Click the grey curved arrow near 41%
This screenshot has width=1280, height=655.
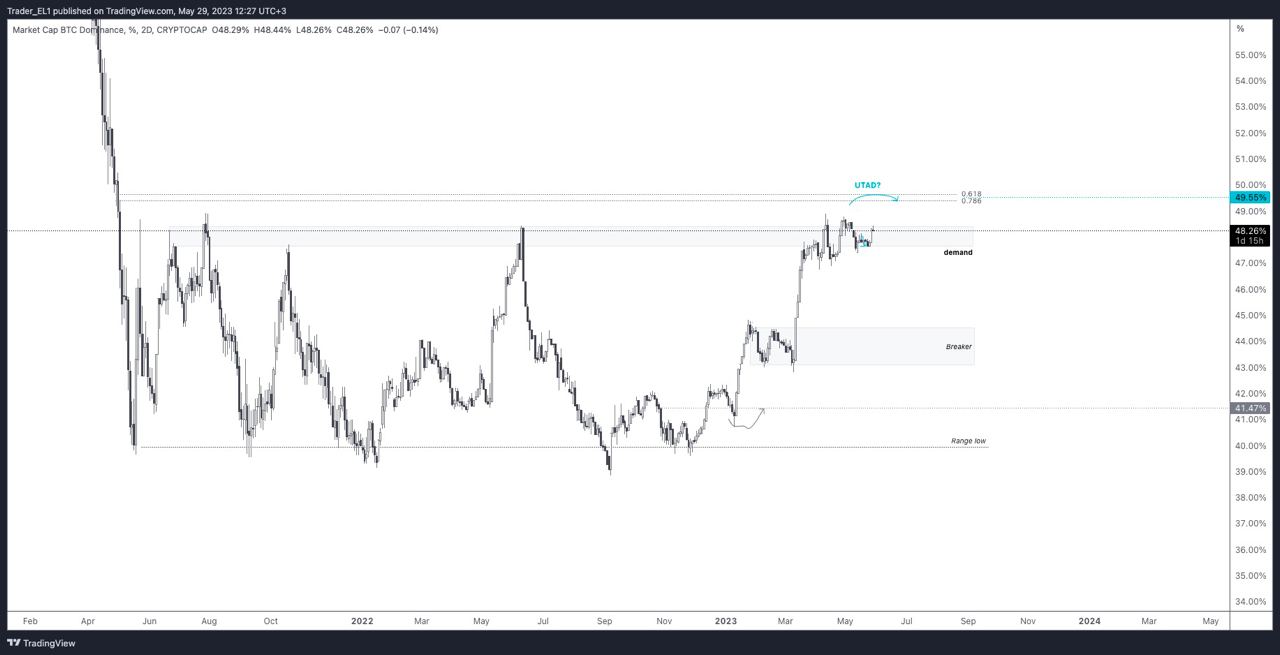tap(749, 420)
